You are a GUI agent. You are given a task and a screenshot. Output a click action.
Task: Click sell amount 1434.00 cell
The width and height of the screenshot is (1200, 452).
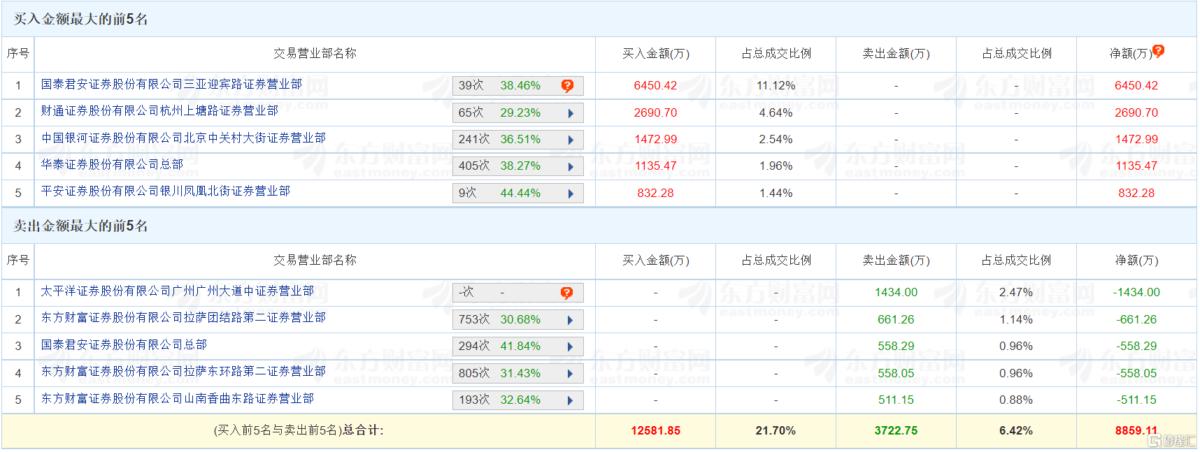click(896, 292)
